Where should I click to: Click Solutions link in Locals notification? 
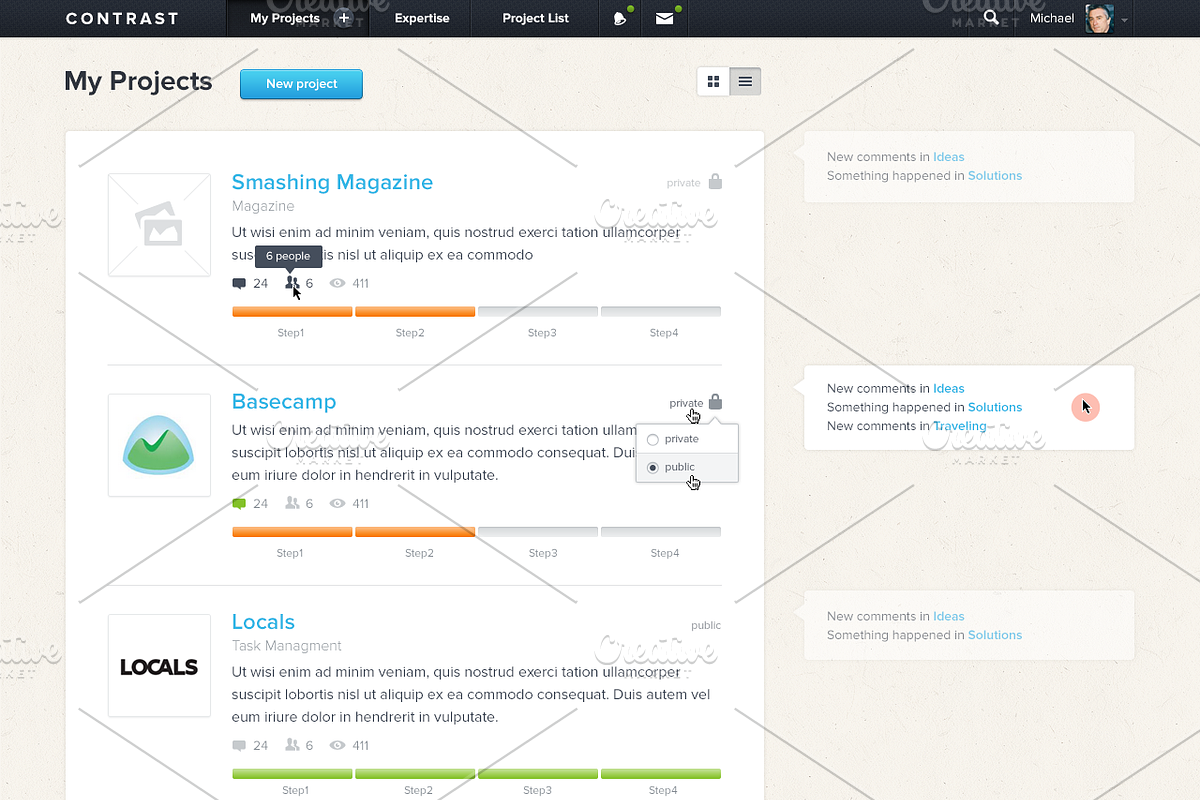click(995, 635)
